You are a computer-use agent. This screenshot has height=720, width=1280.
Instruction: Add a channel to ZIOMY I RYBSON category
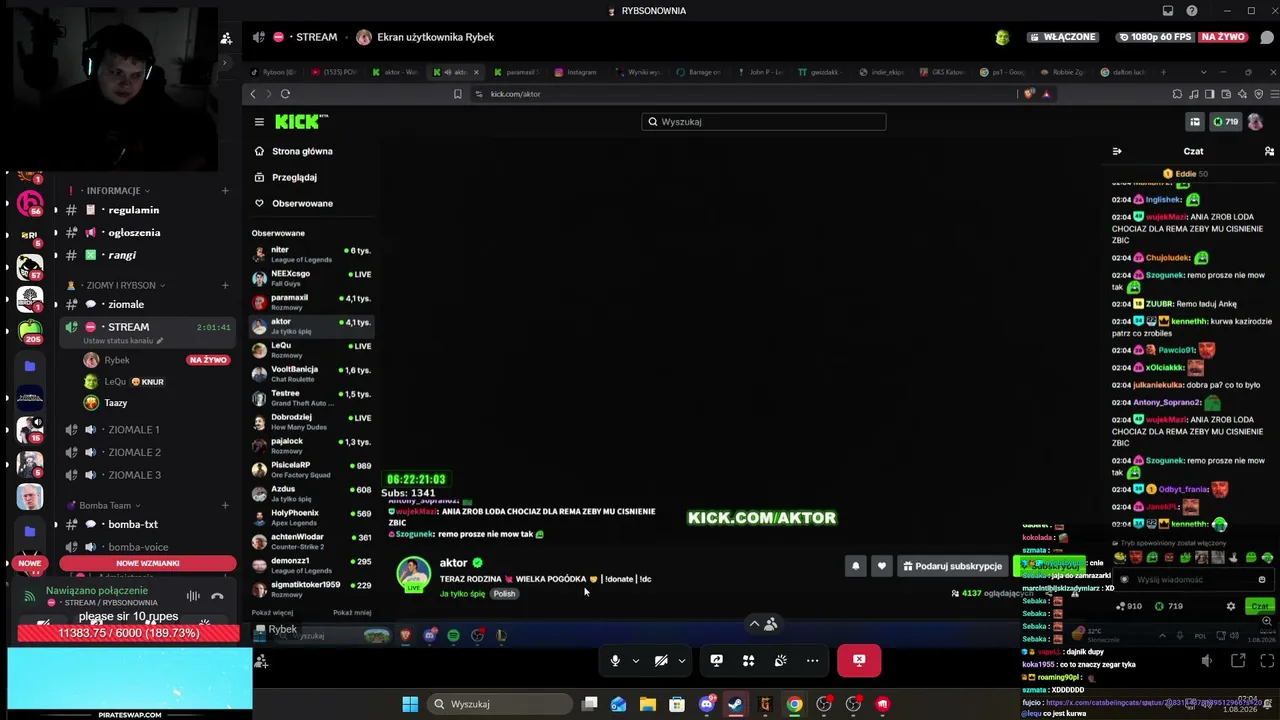[225, 285]
